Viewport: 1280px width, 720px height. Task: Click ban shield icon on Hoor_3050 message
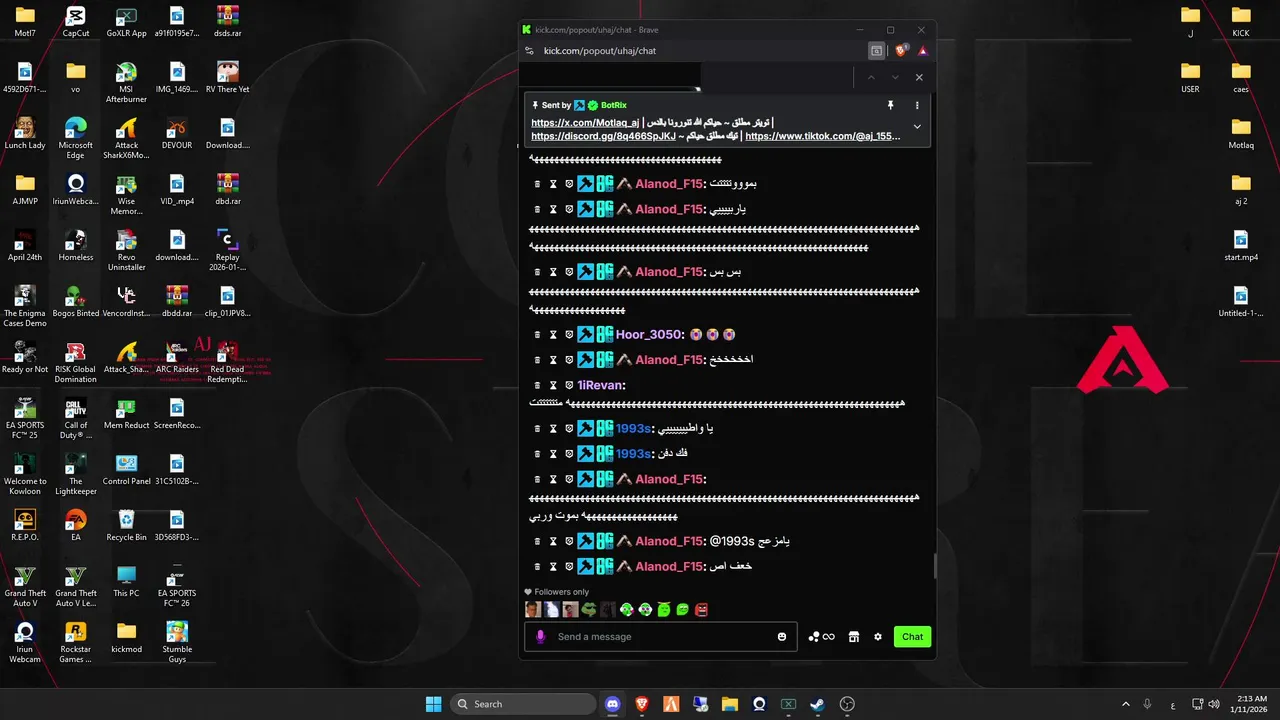click(569, 335)
